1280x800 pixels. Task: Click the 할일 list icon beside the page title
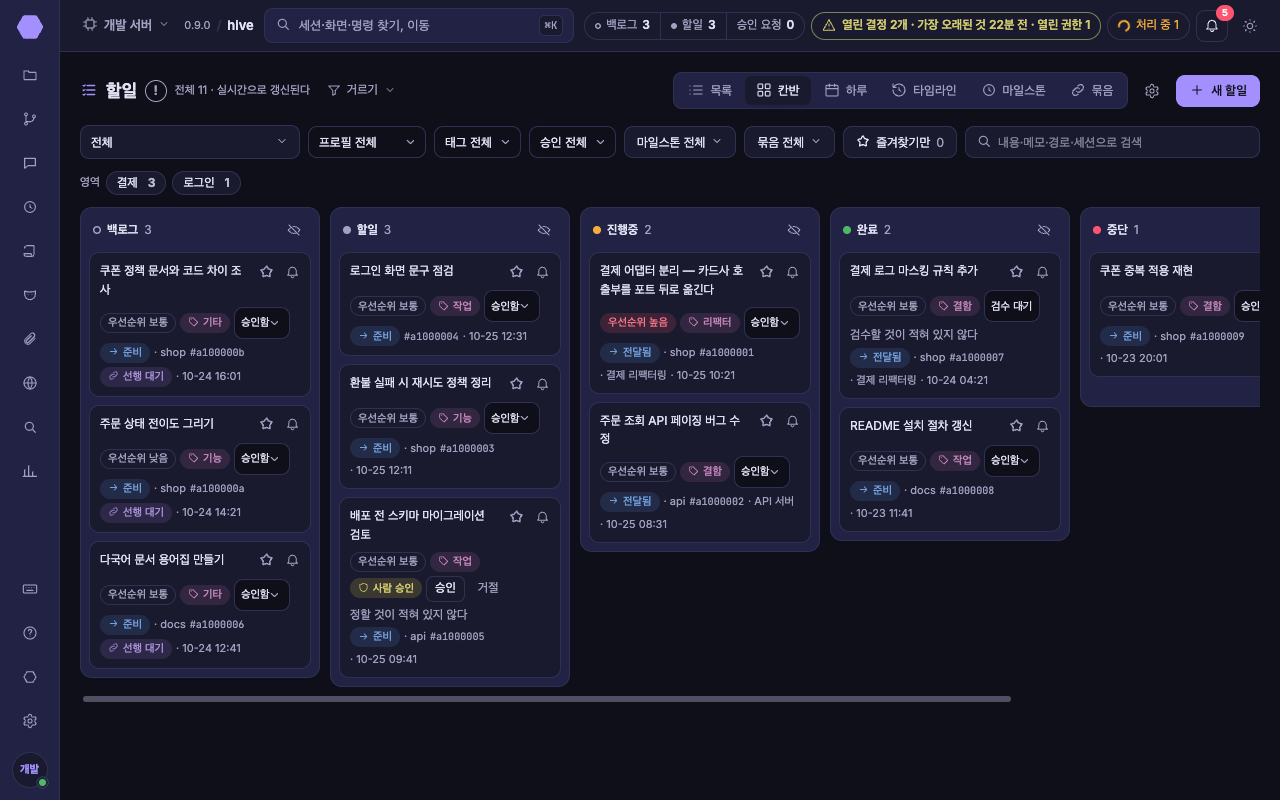pyautogui.click(x=89, y=90)
